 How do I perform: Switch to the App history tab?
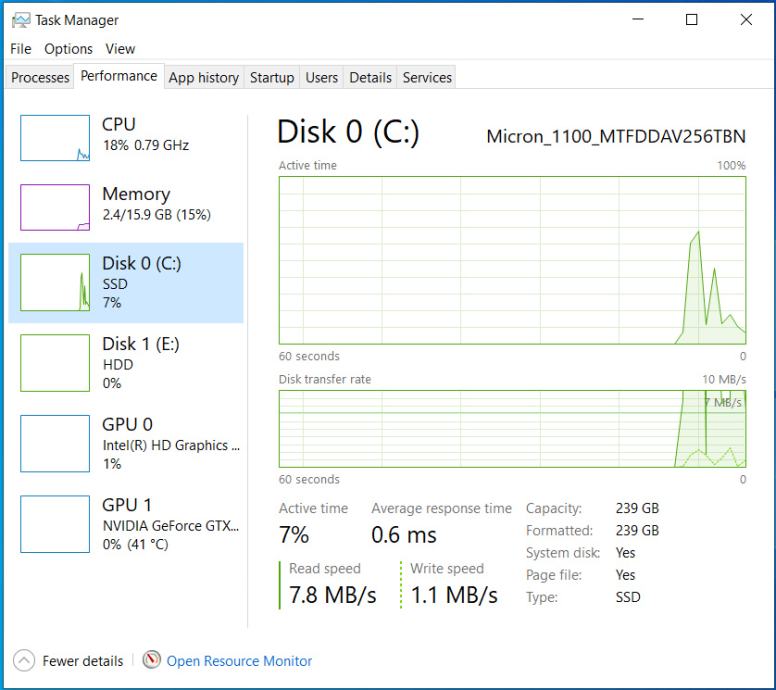pyautogui.click(x=204, y=78)
